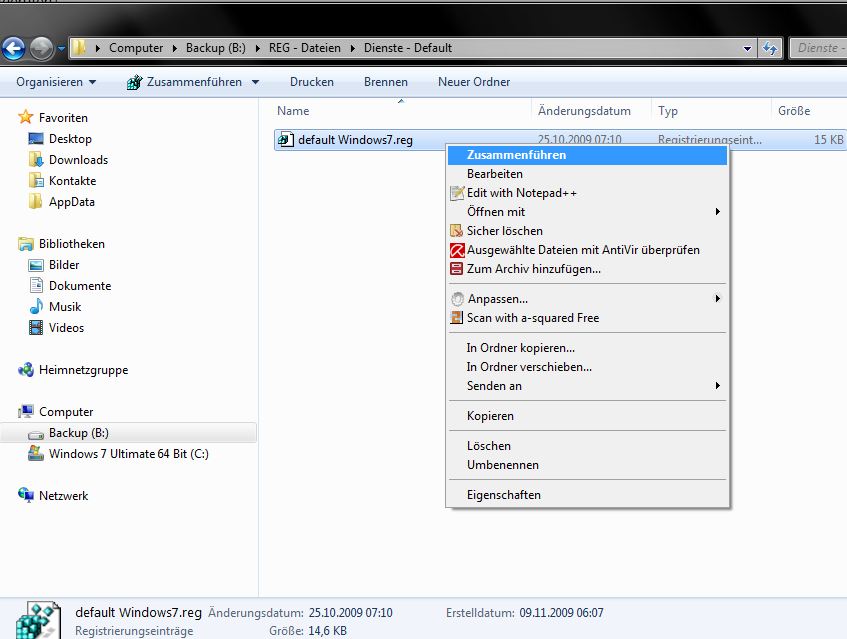The image size is (847, 639).
Task: Click the refresh button beside address bar
Action: [770, 49]
